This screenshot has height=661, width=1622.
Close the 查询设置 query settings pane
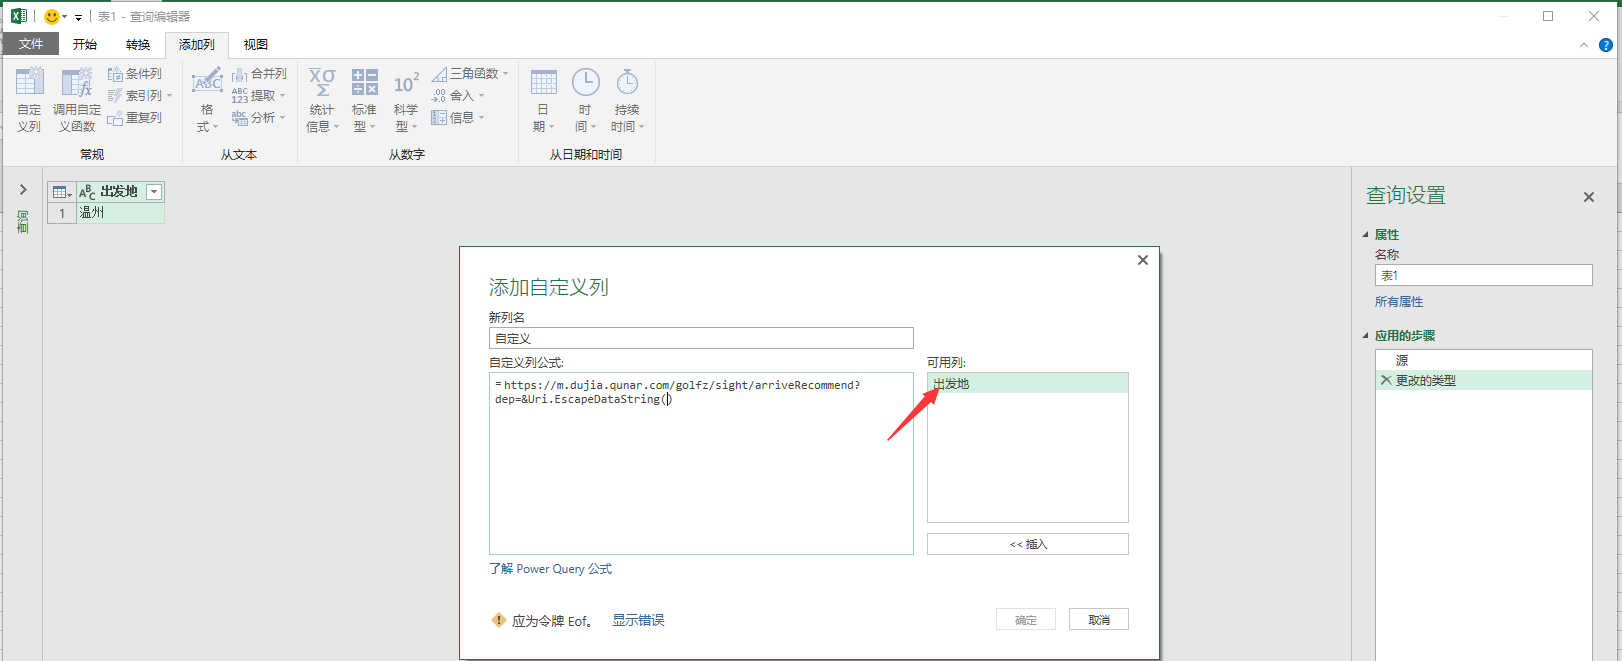[x=1589, y=197]
